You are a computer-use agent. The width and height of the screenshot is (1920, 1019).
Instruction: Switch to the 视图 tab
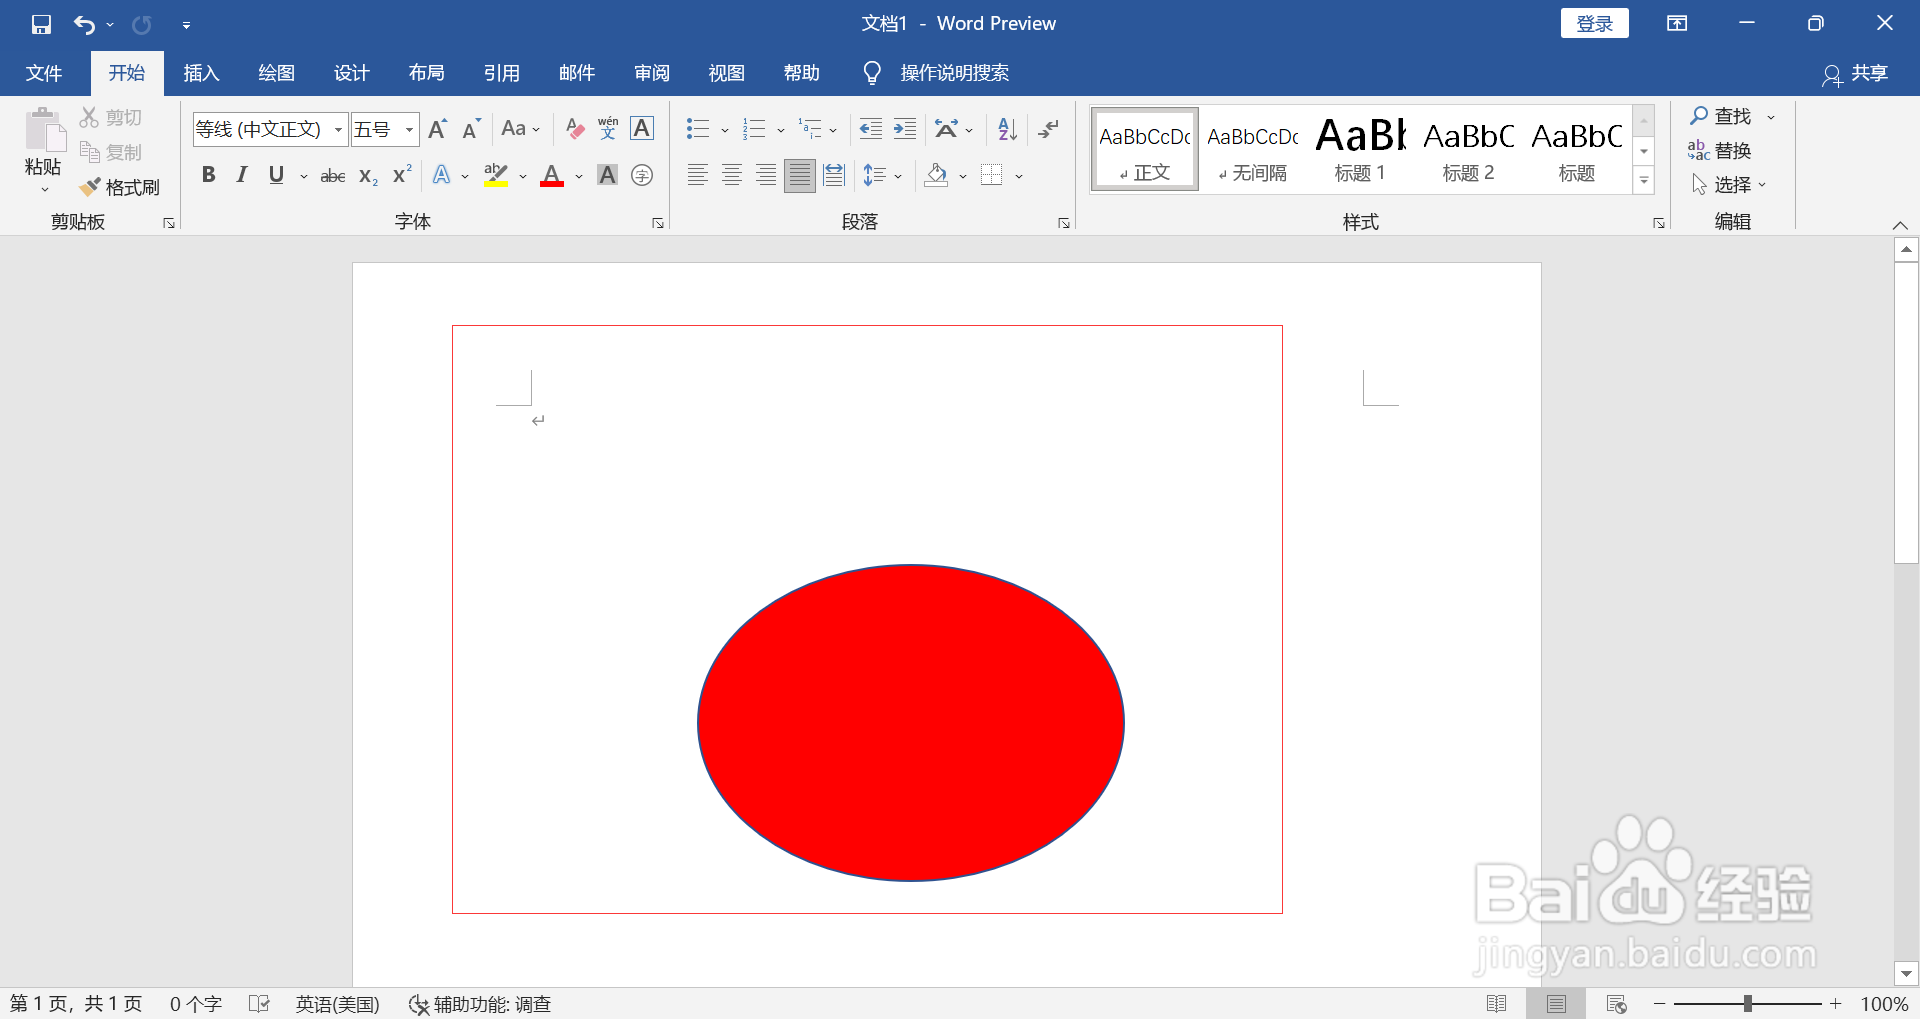point(726,73)
